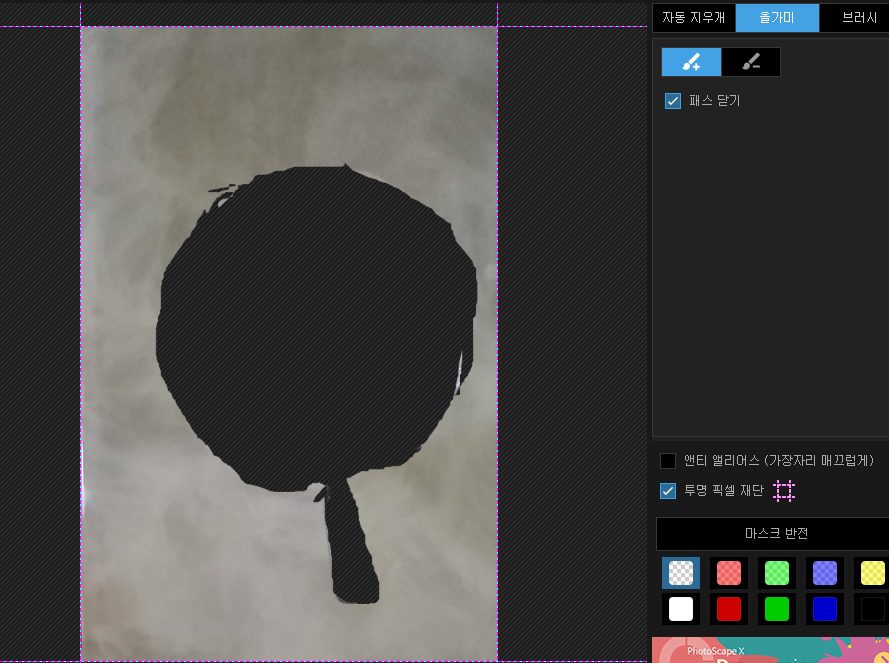Open the 브러시 tab

(855, 18)
